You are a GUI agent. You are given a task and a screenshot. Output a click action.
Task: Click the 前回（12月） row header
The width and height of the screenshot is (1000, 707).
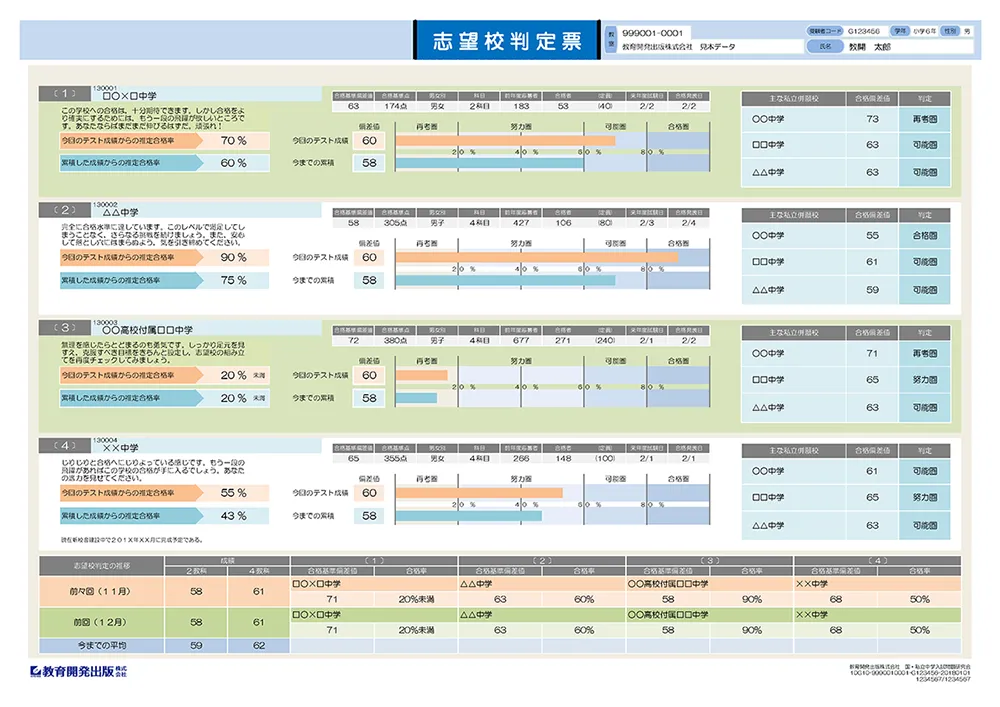pyautogui.click(x=97, y=622)
